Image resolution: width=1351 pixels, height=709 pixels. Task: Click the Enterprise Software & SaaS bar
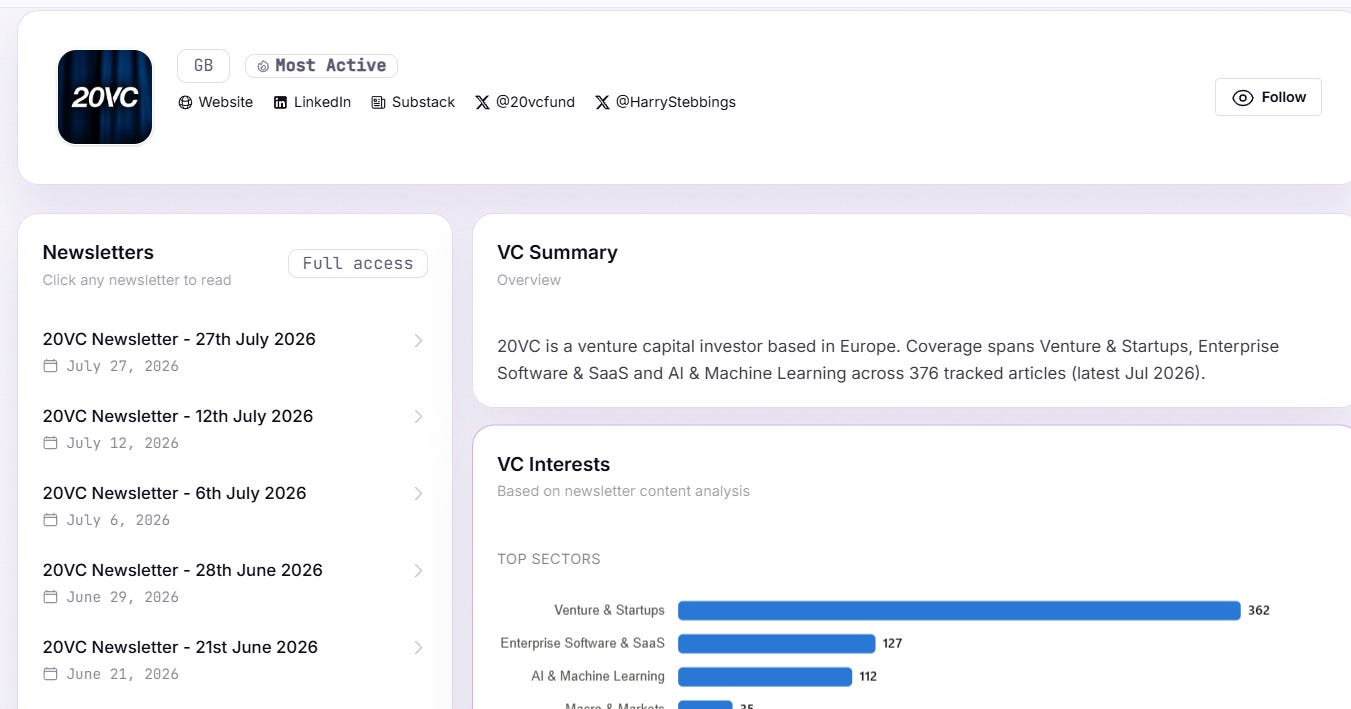(x=777, y=643)
